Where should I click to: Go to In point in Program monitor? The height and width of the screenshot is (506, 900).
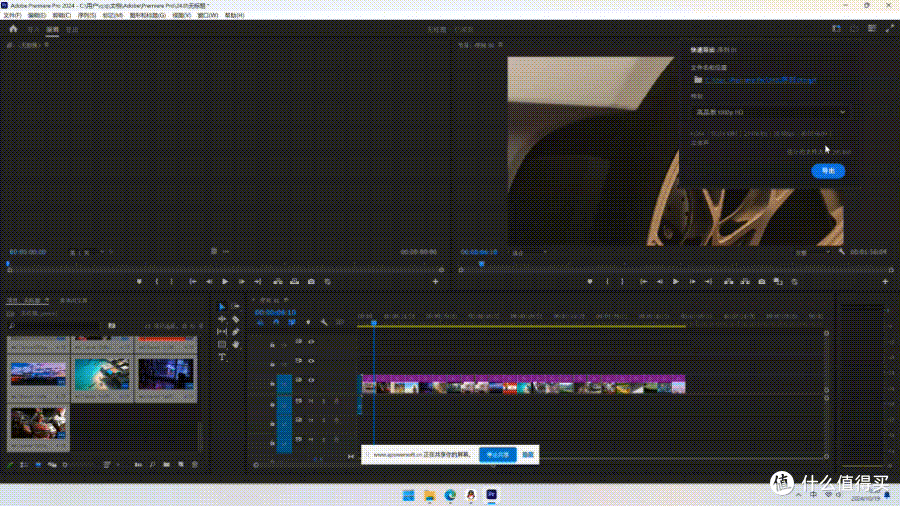tap(643, 282)
